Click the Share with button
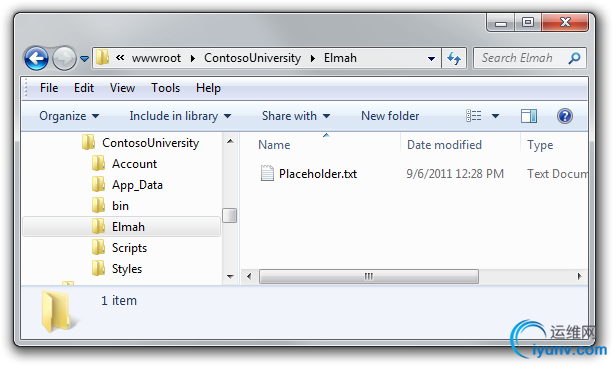The height and width of the screenshot is (366, 613). [x=296, y=116]
